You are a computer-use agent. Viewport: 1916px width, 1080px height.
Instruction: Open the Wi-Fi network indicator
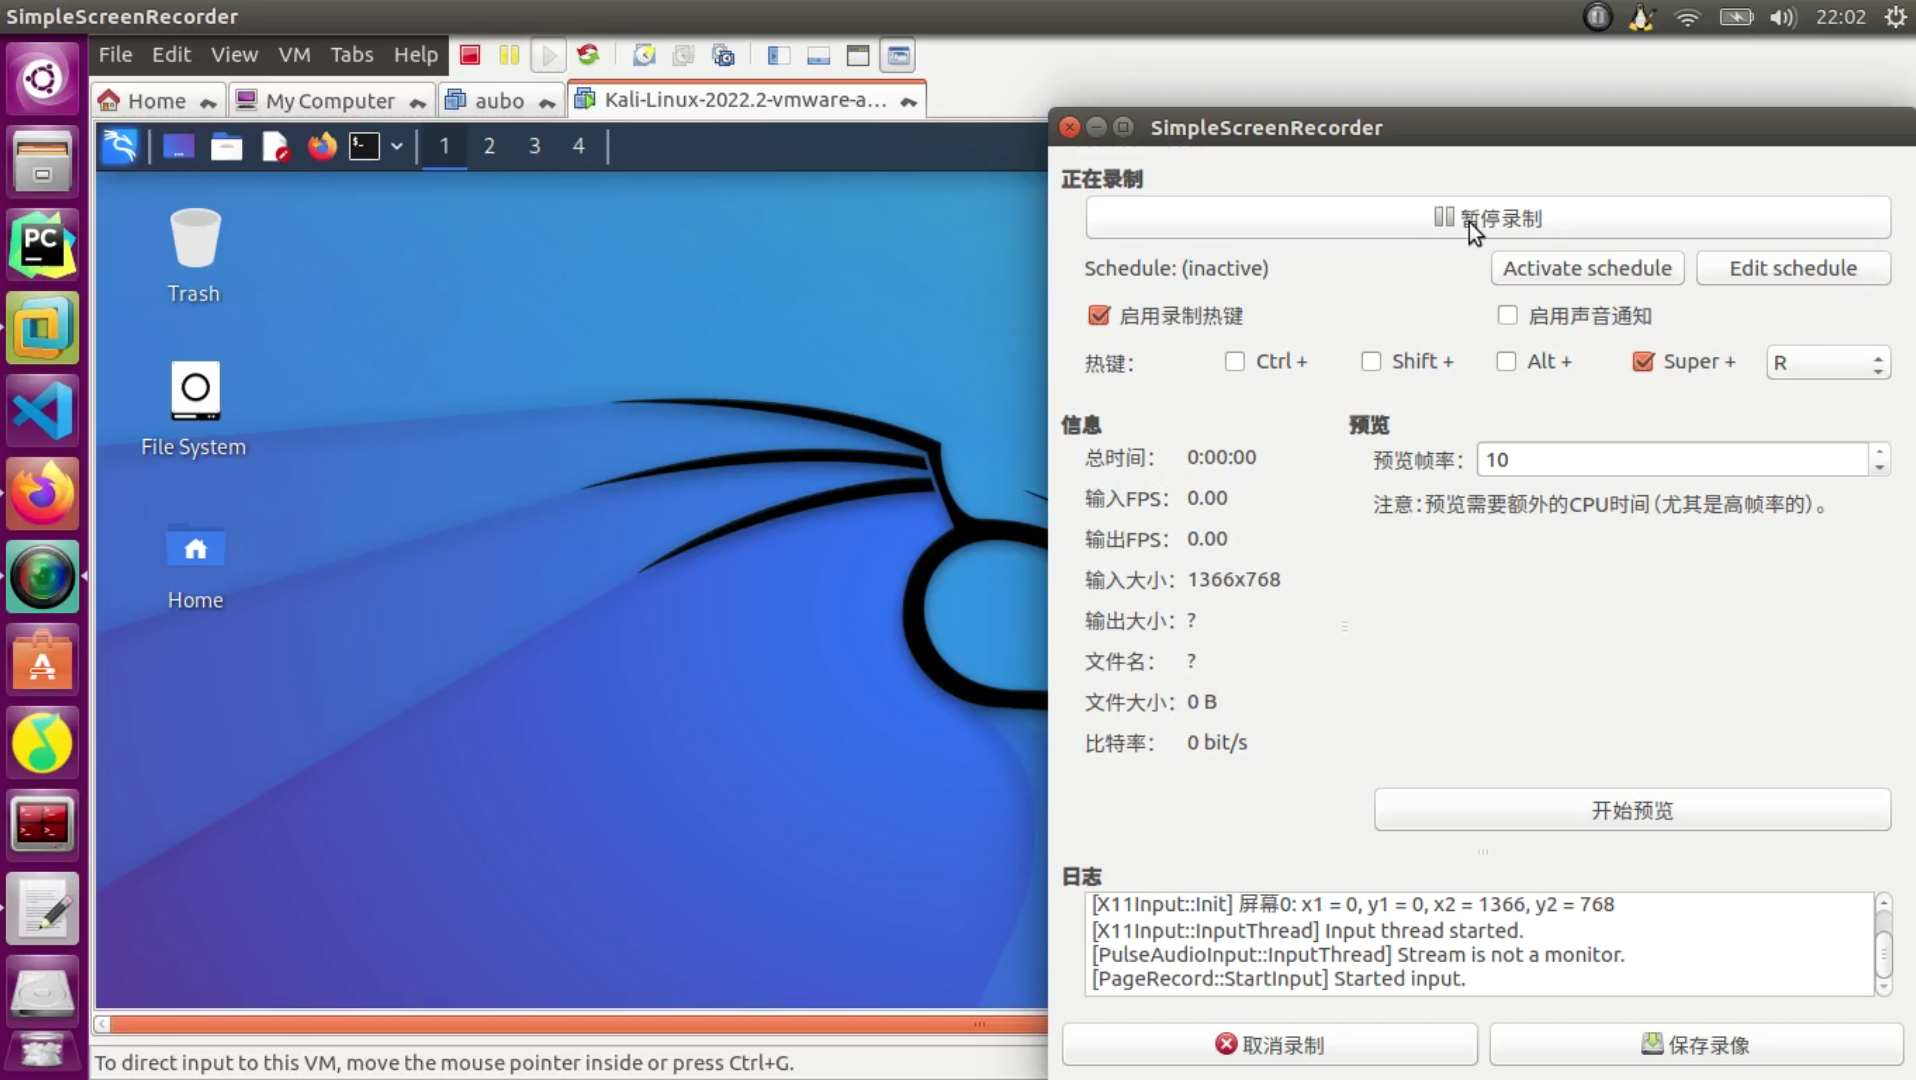(1688, 17)
